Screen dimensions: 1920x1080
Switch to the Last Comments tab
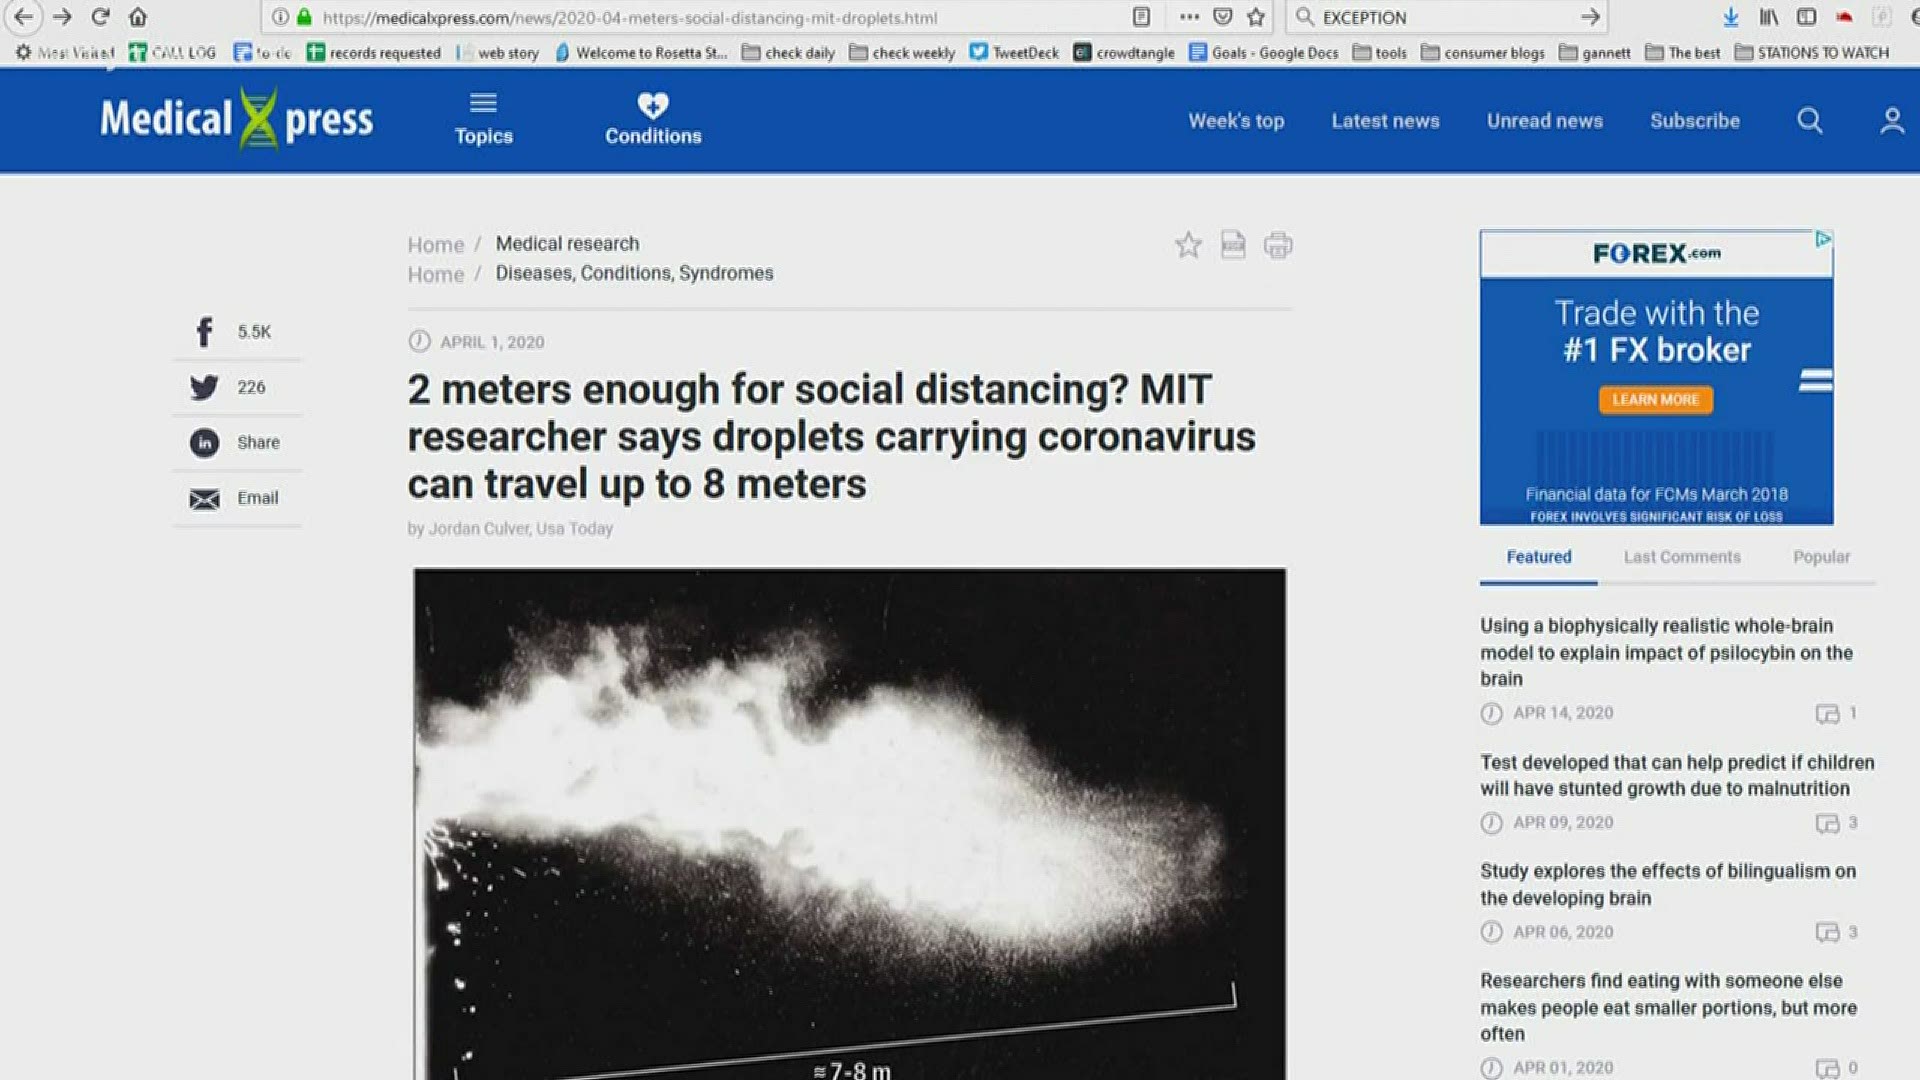[x=1682, y=557]
